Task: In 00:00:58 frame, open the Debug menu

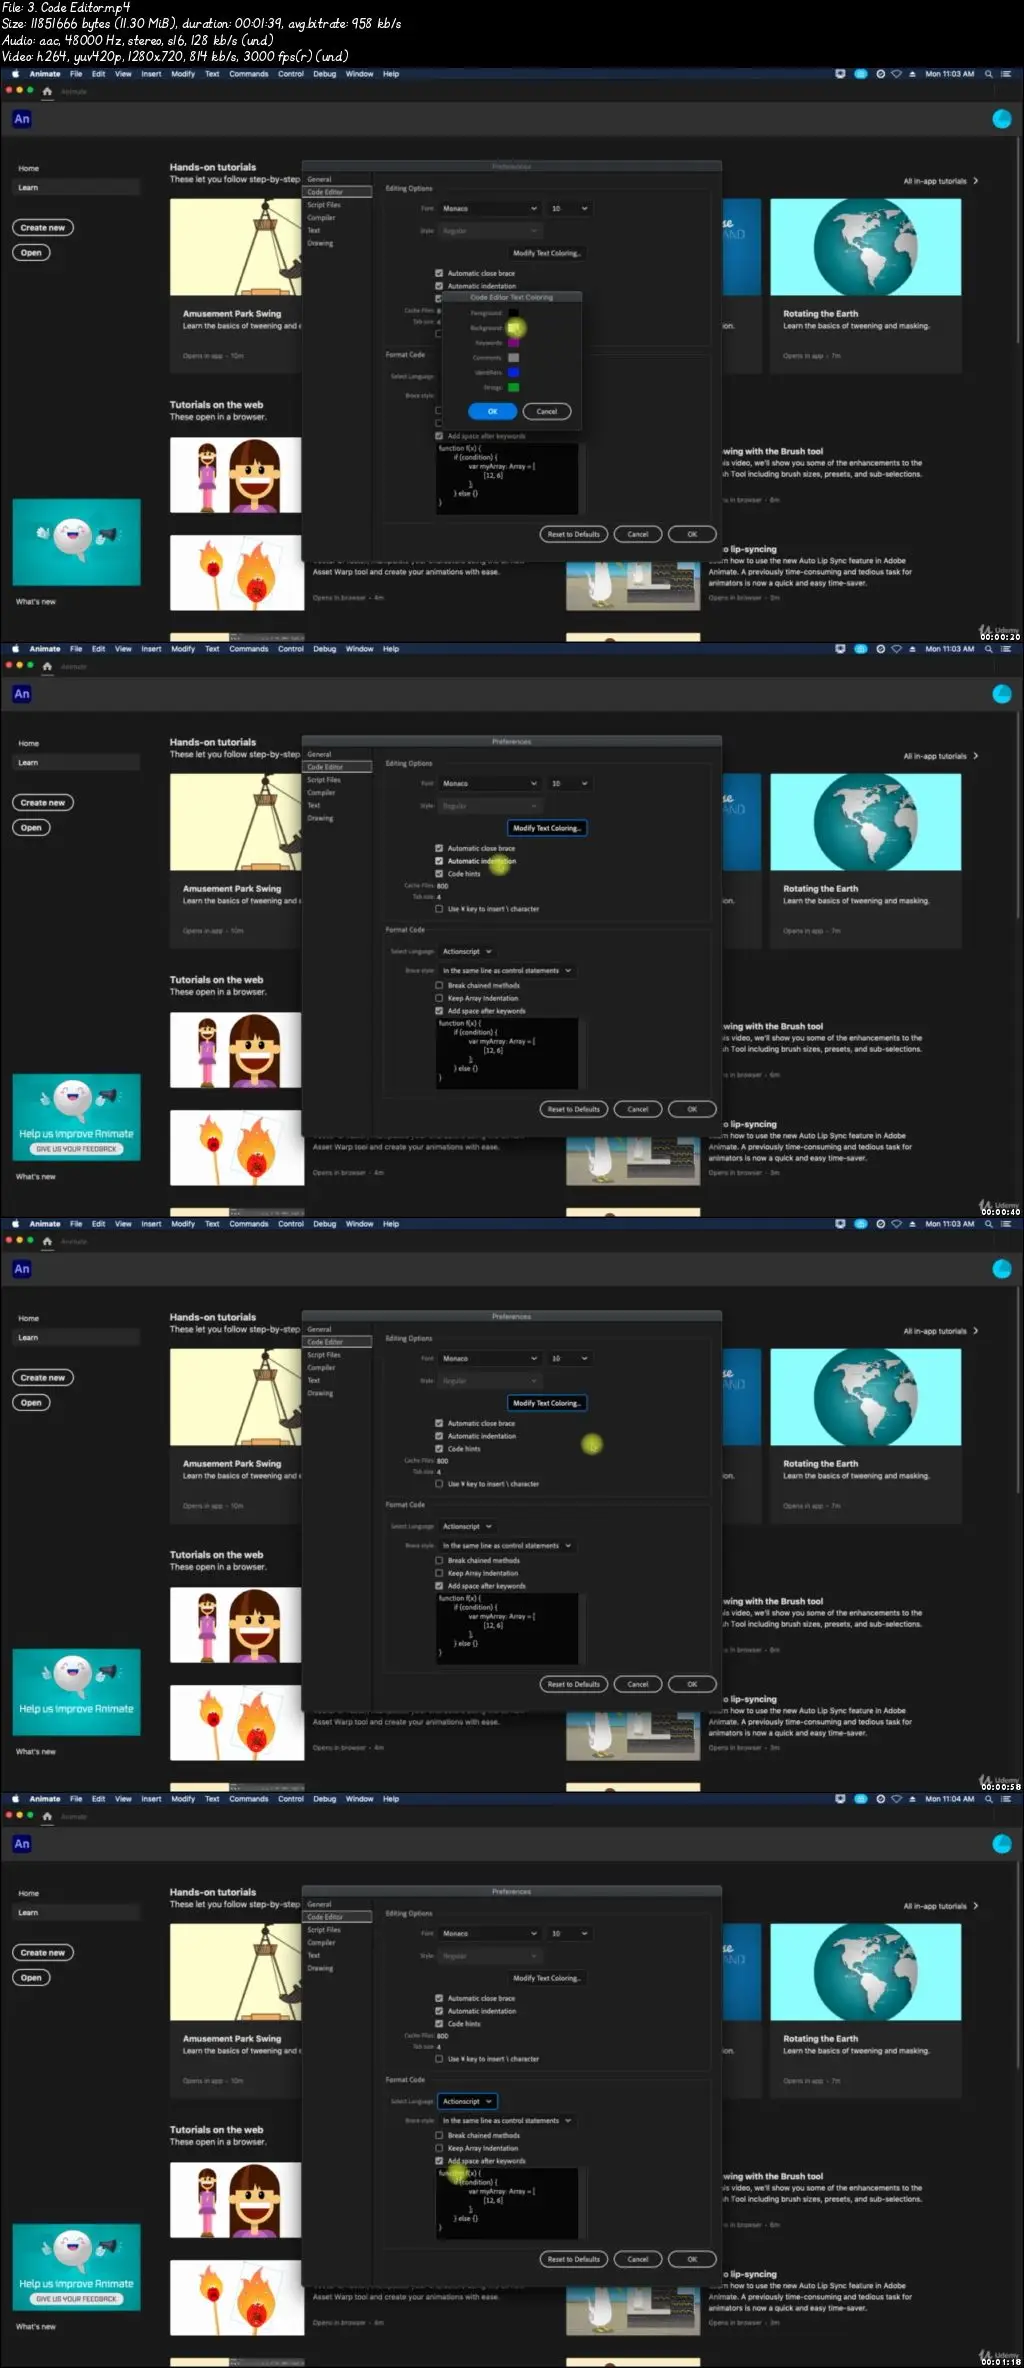Action: (x=325, y=1224)
